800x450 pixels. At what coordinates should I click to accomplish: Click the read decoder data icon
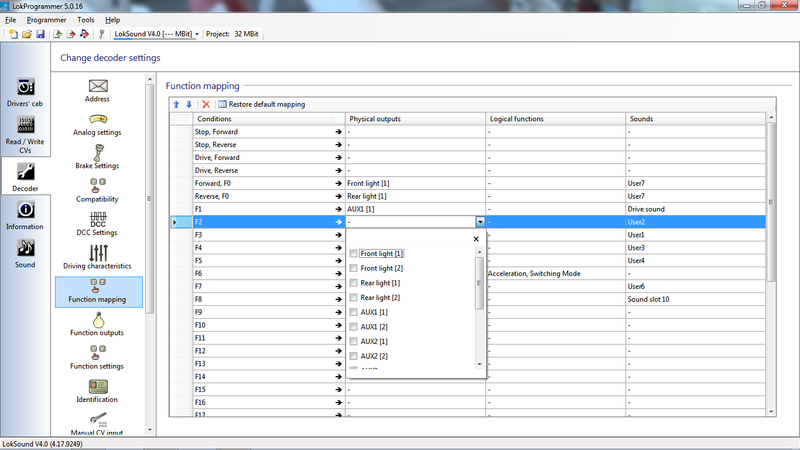[x=58, y=34]
